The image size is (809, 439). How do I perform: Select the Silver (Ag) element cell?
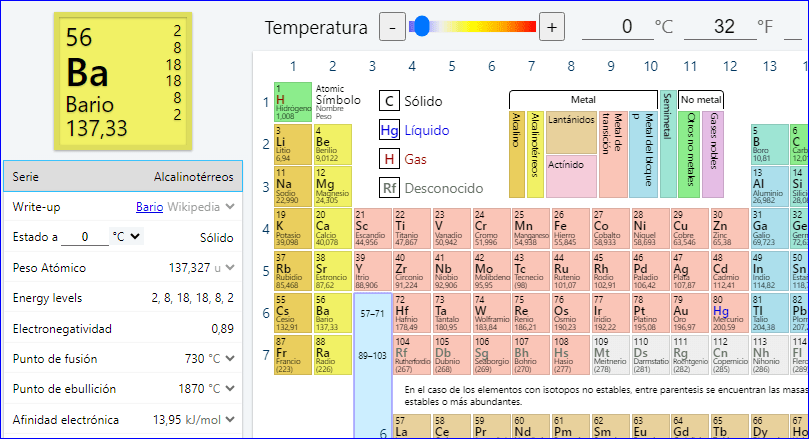[690, 270]
